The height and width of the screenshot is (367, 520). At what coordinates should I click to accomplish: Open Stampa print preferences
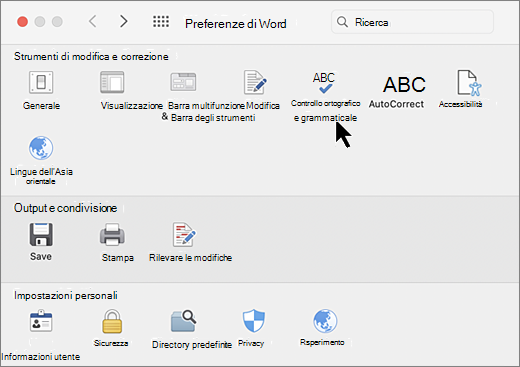[x=112, y=234]
